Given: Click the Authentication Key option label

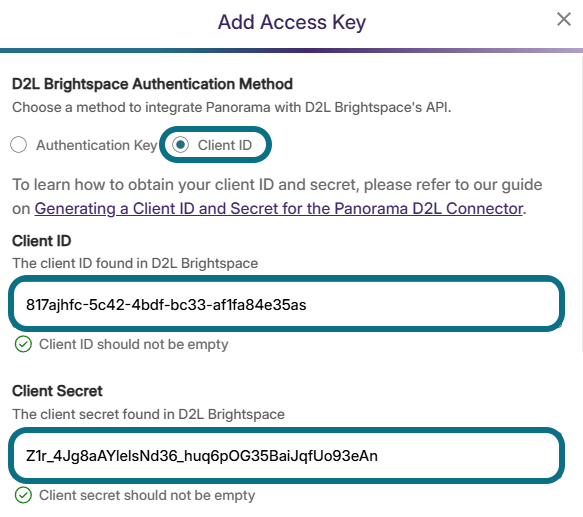Looking at the screenshot, I should (97, 145).
